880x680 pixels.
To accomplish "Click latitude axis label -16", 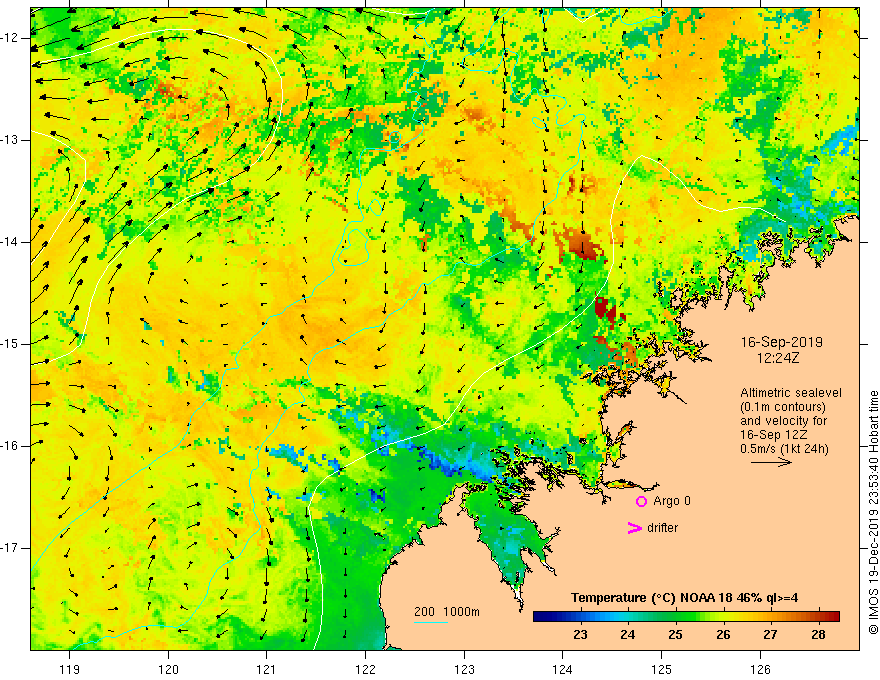I will point(11,446).
